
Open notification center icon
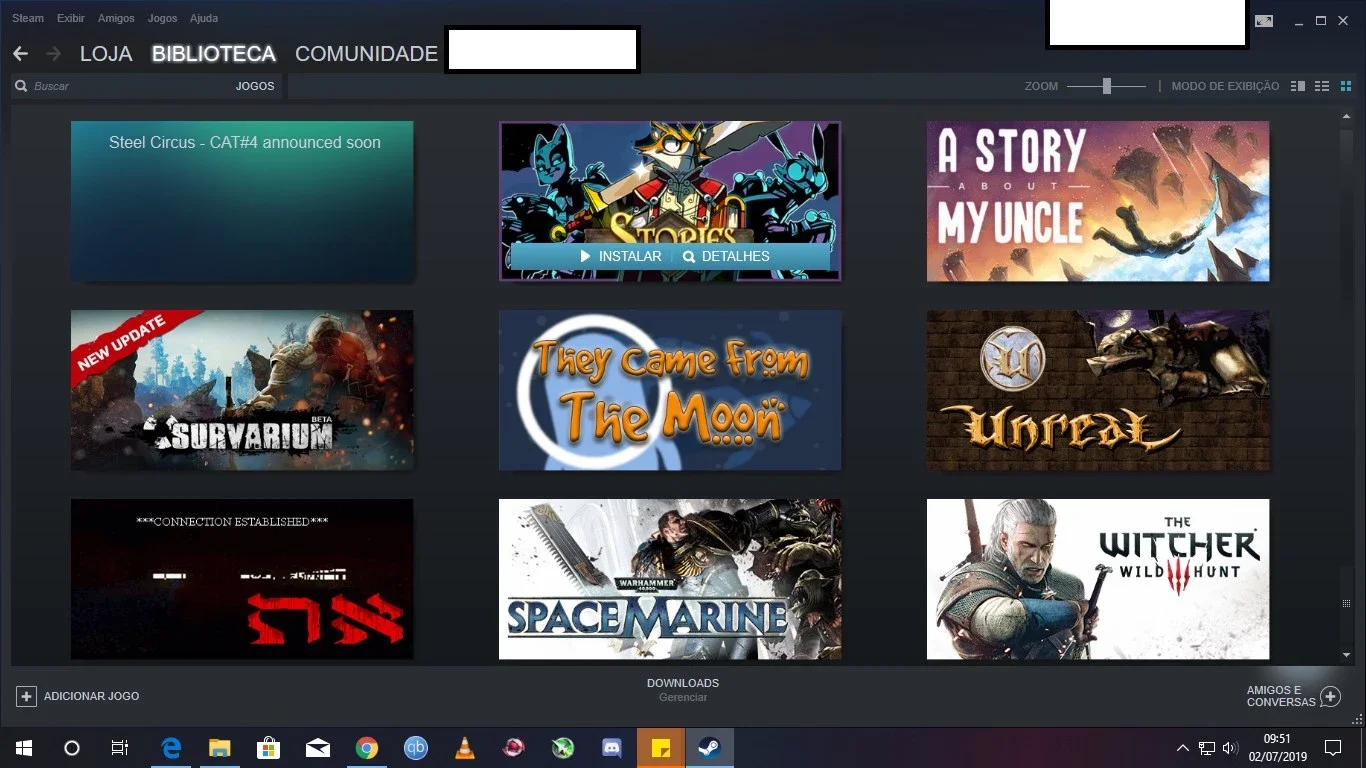1332,748
